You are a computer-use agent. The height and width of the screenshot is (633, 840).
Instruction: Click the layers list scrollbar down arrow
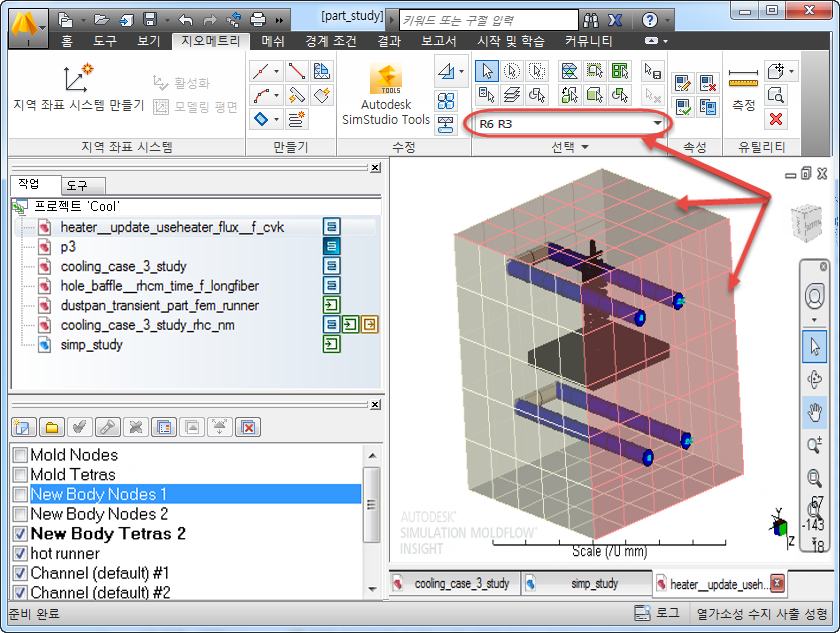[x=372, y=589]
